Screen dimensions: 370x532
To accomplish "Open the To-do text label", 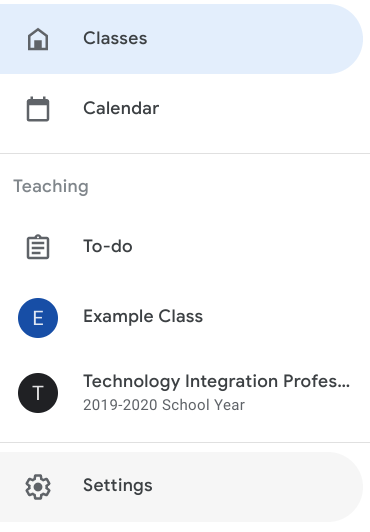I will point(108,246).
